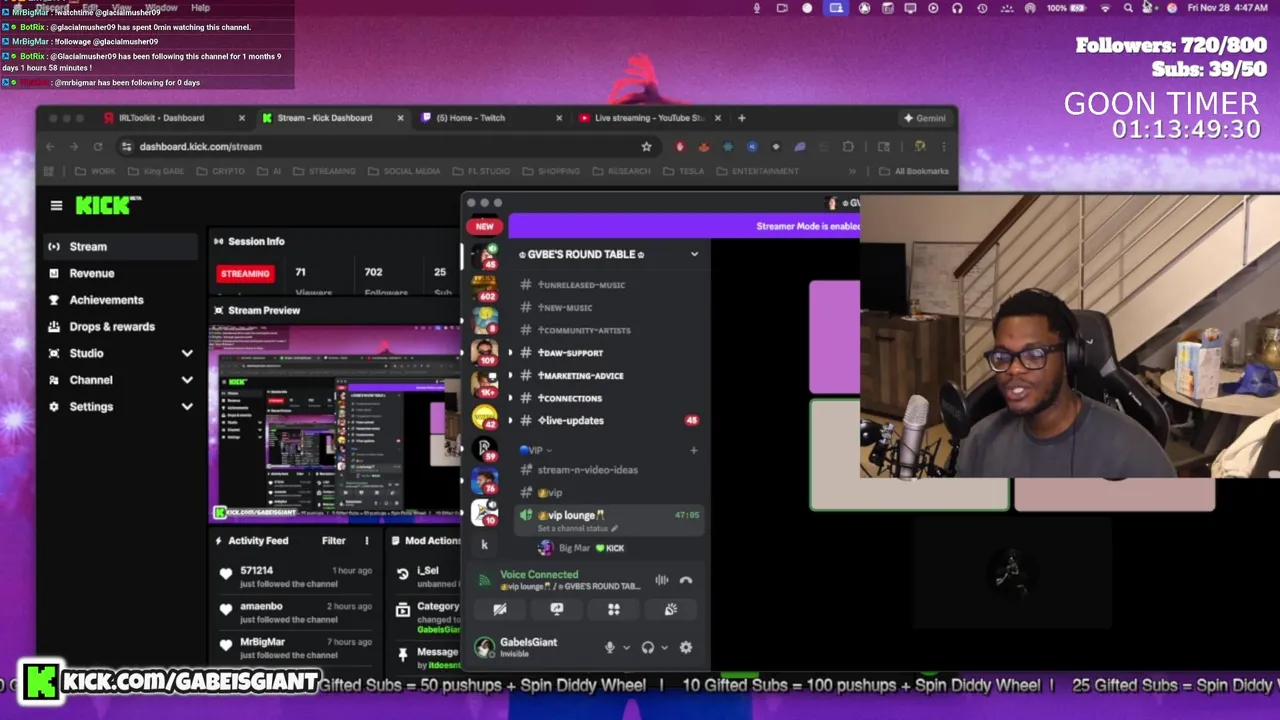Click the STREAMING status badge
This screenshot has height=720, width=1280.
coord(245,273)
